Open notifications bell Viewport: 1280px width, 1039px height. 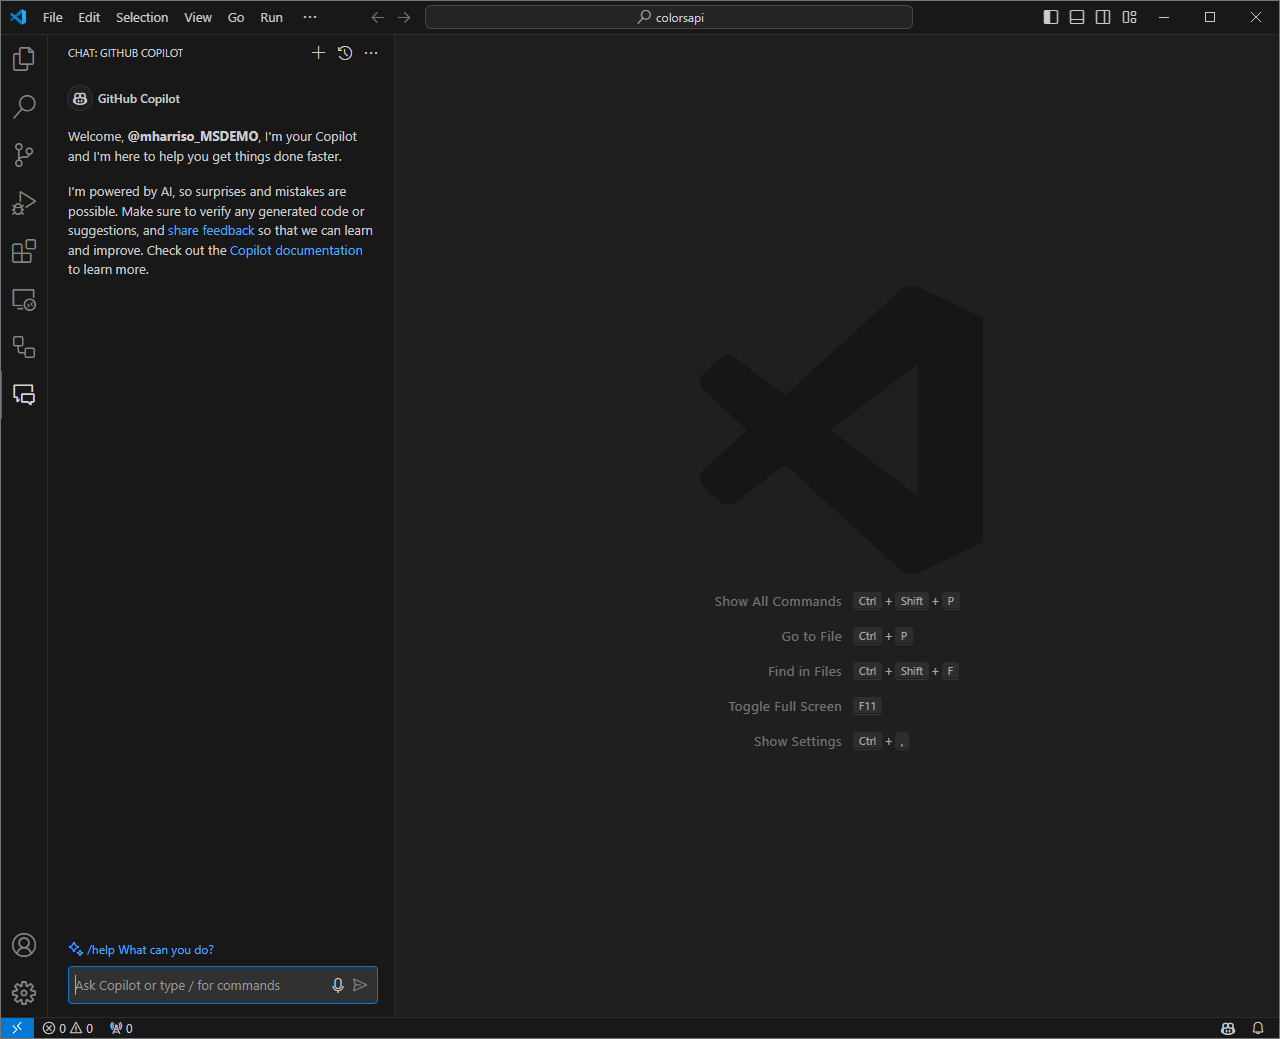click(1258, 1028)
